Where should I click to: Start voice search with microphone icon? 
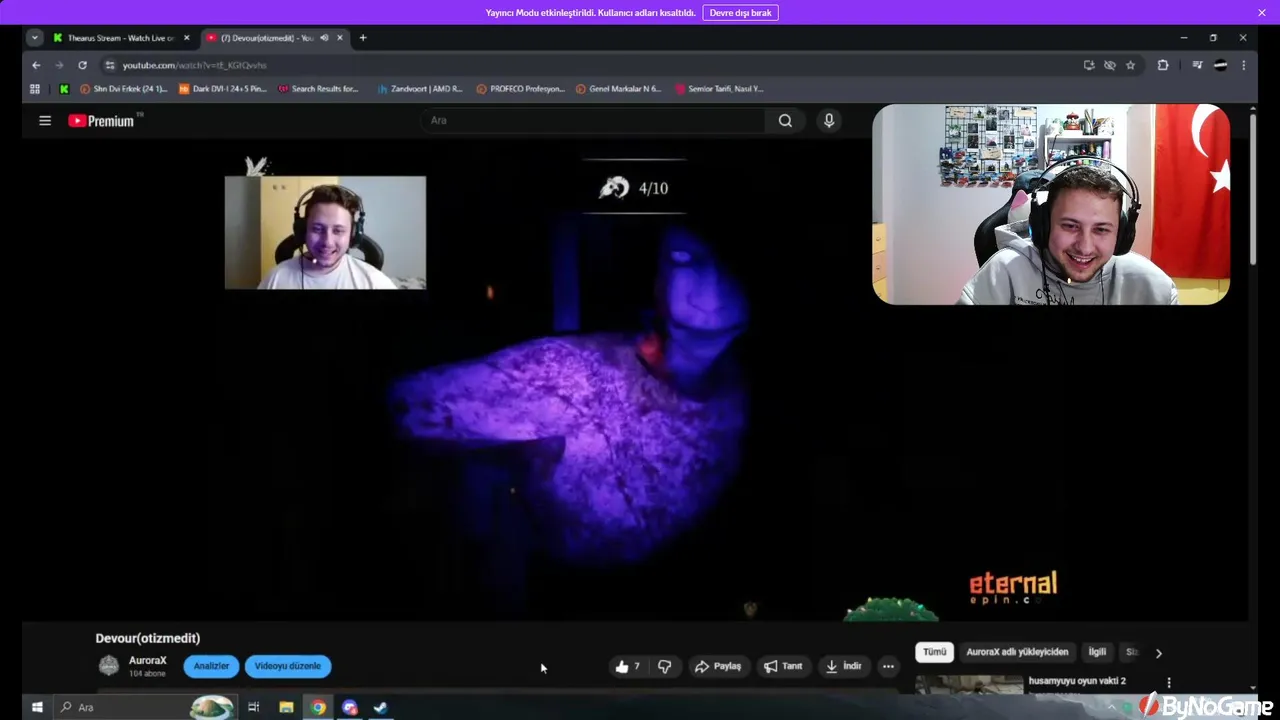tap(828, 120)
